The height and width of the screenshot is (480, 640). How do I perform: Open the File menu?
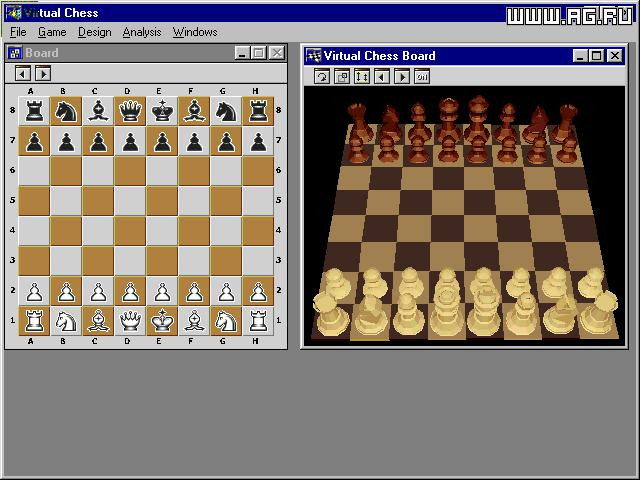tap(18, 32)
